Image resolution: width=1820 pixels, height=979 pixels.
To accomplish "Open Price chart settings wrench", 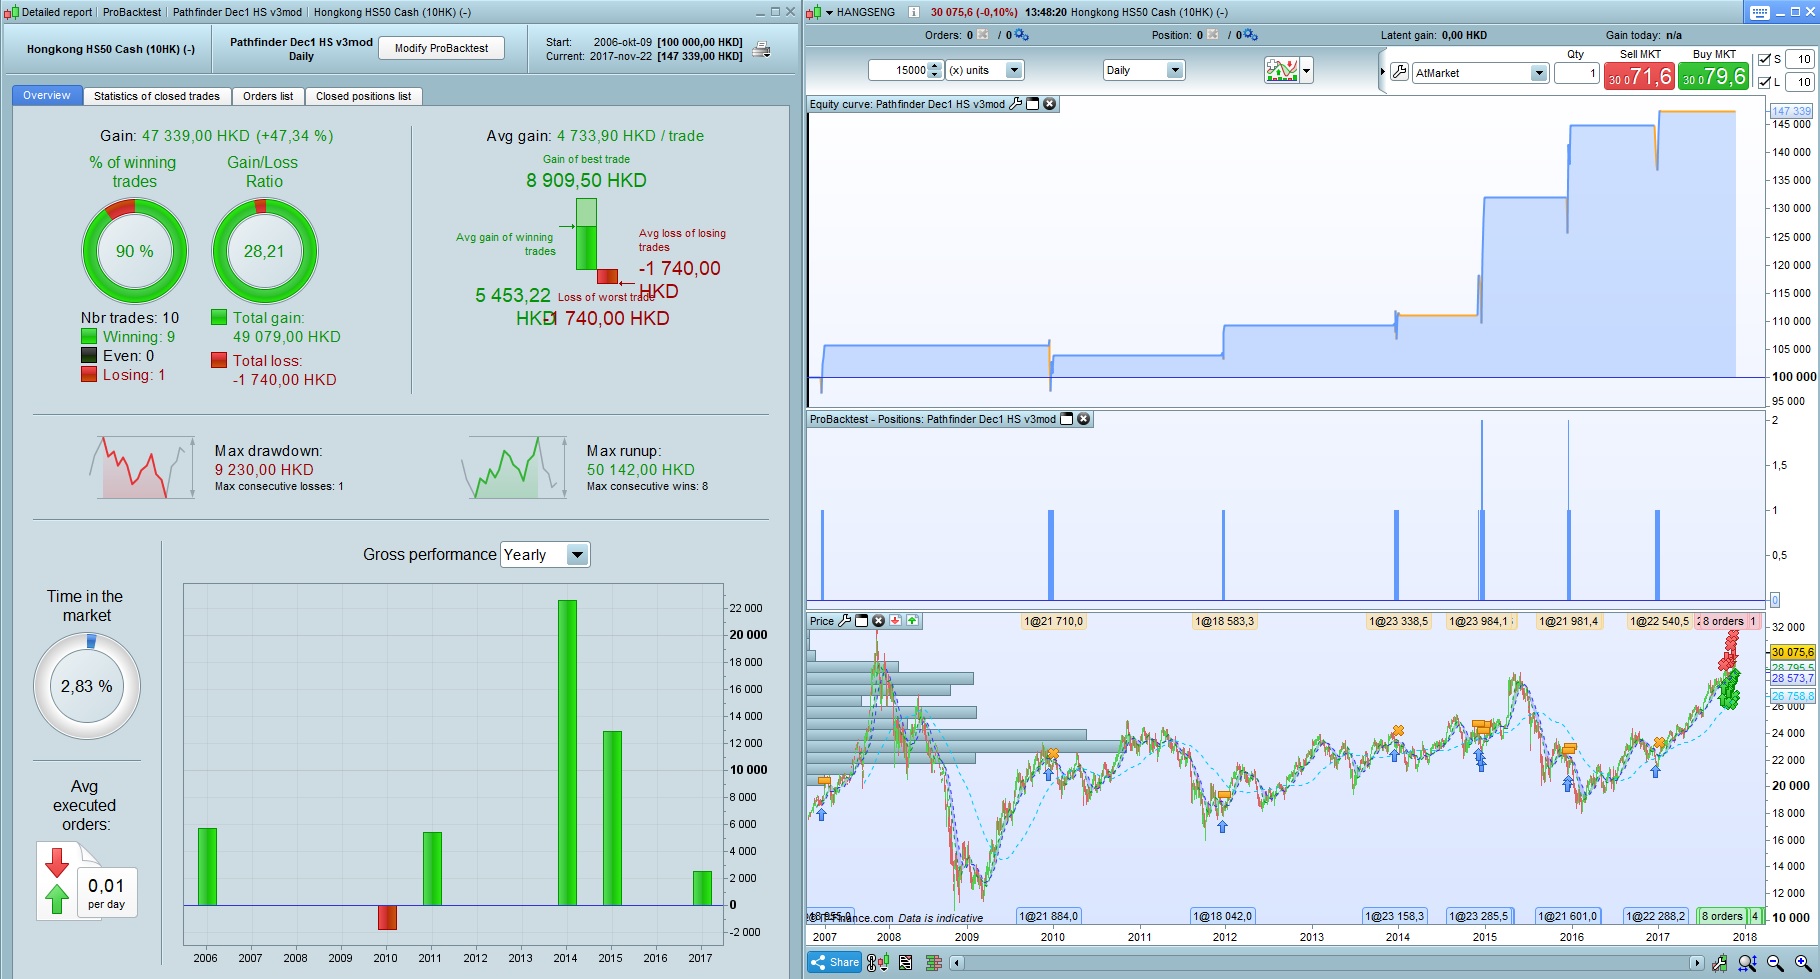I will (844, 621).
